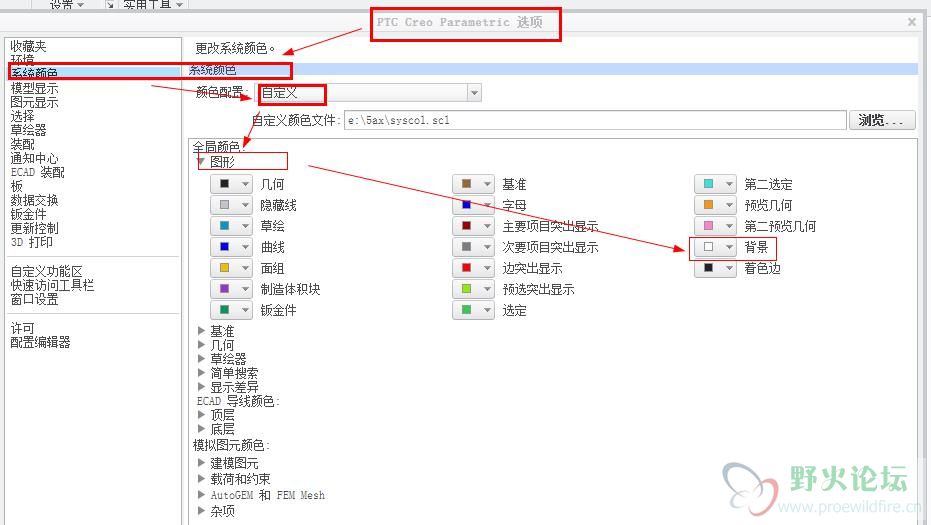Open the 更新控制 options category
Image resolution: width=931 pixels, height=525 pixels.
pyautogui.click(x=34, y=228)
